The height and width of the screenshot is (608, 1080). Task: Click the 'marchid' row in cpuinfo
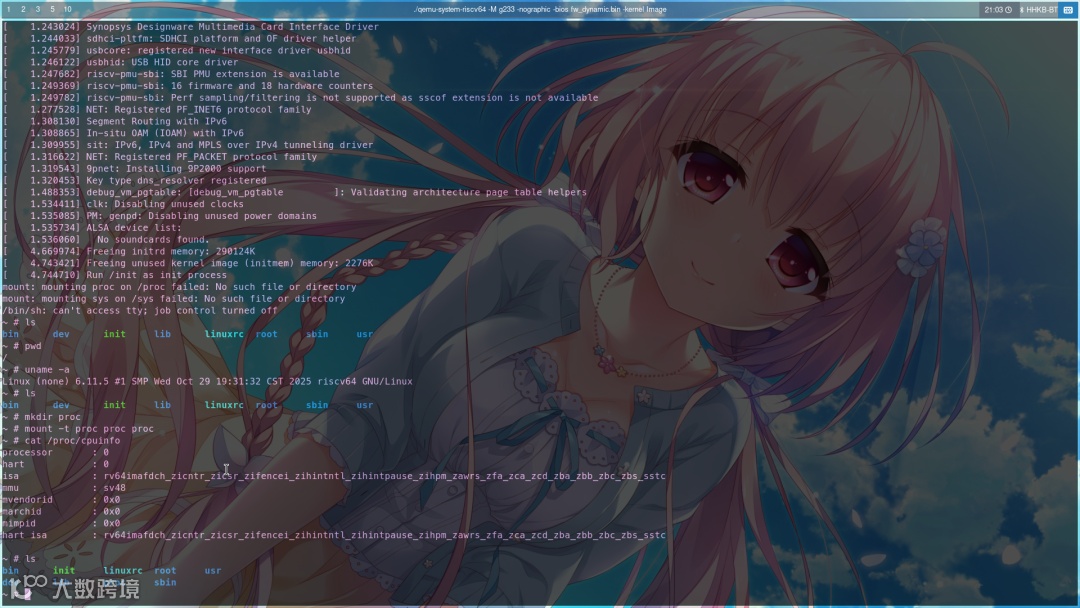pyautogui.click(x=61, y=512)
